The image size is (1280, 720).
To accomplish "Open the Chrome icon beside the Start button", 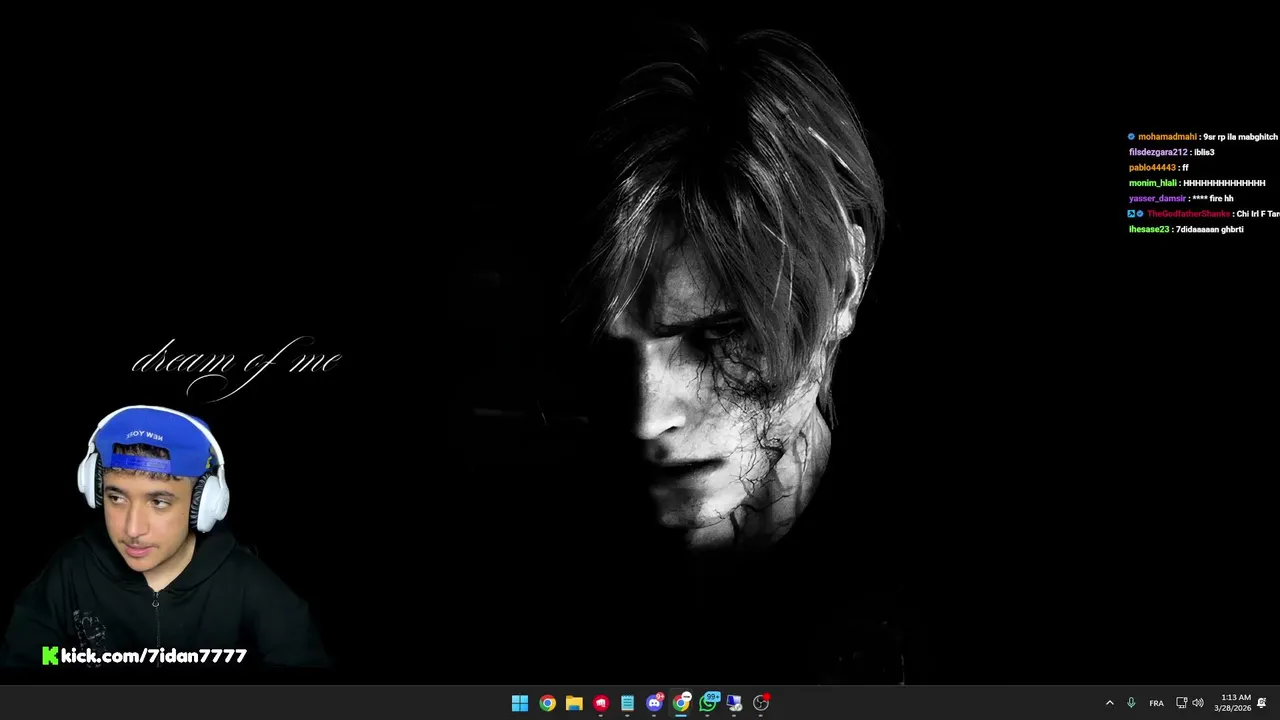I will [x=547, y=703].
